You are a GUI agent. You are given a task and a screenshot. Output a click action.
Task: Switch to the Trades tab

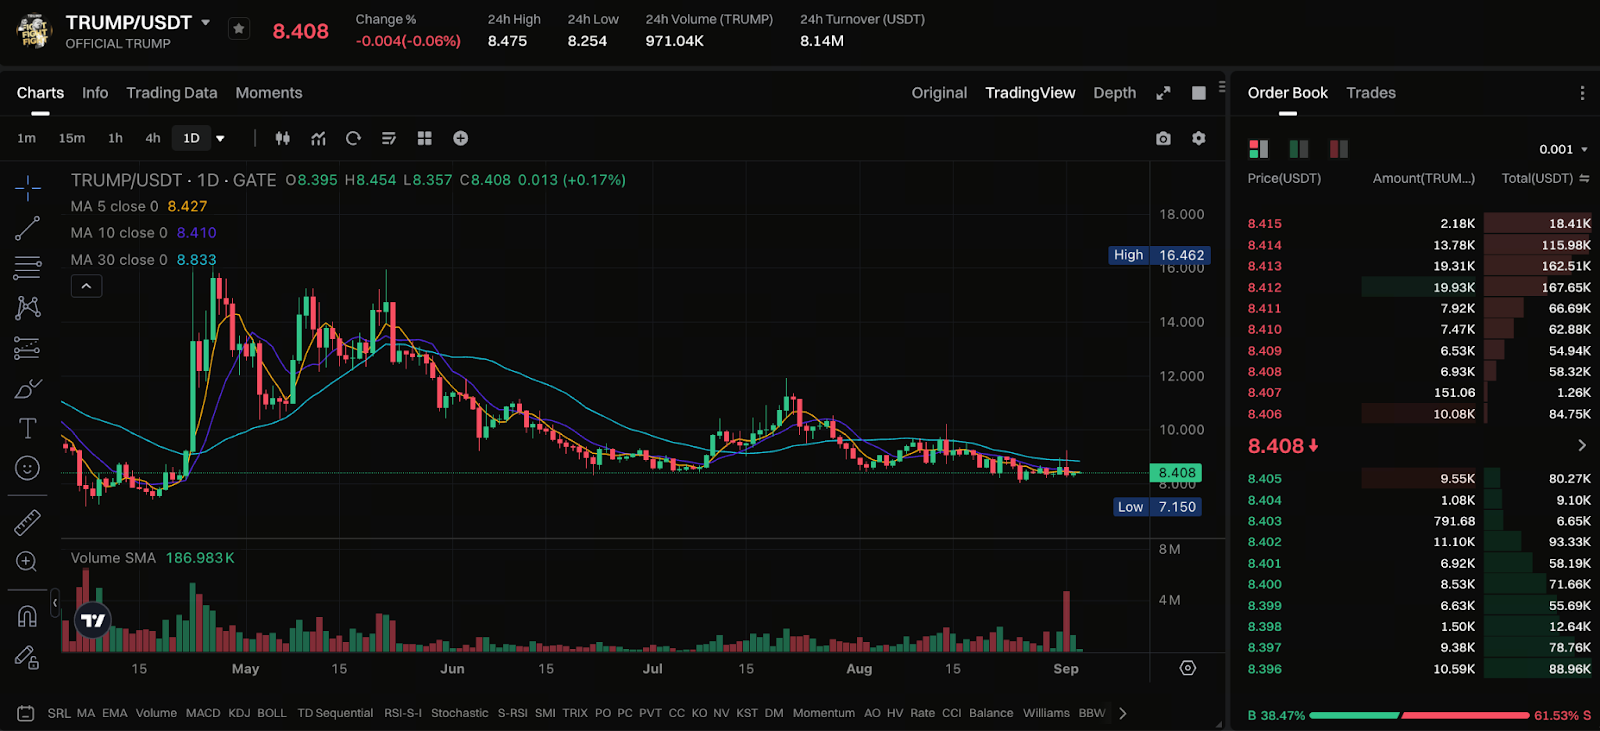pos(1371,93)
